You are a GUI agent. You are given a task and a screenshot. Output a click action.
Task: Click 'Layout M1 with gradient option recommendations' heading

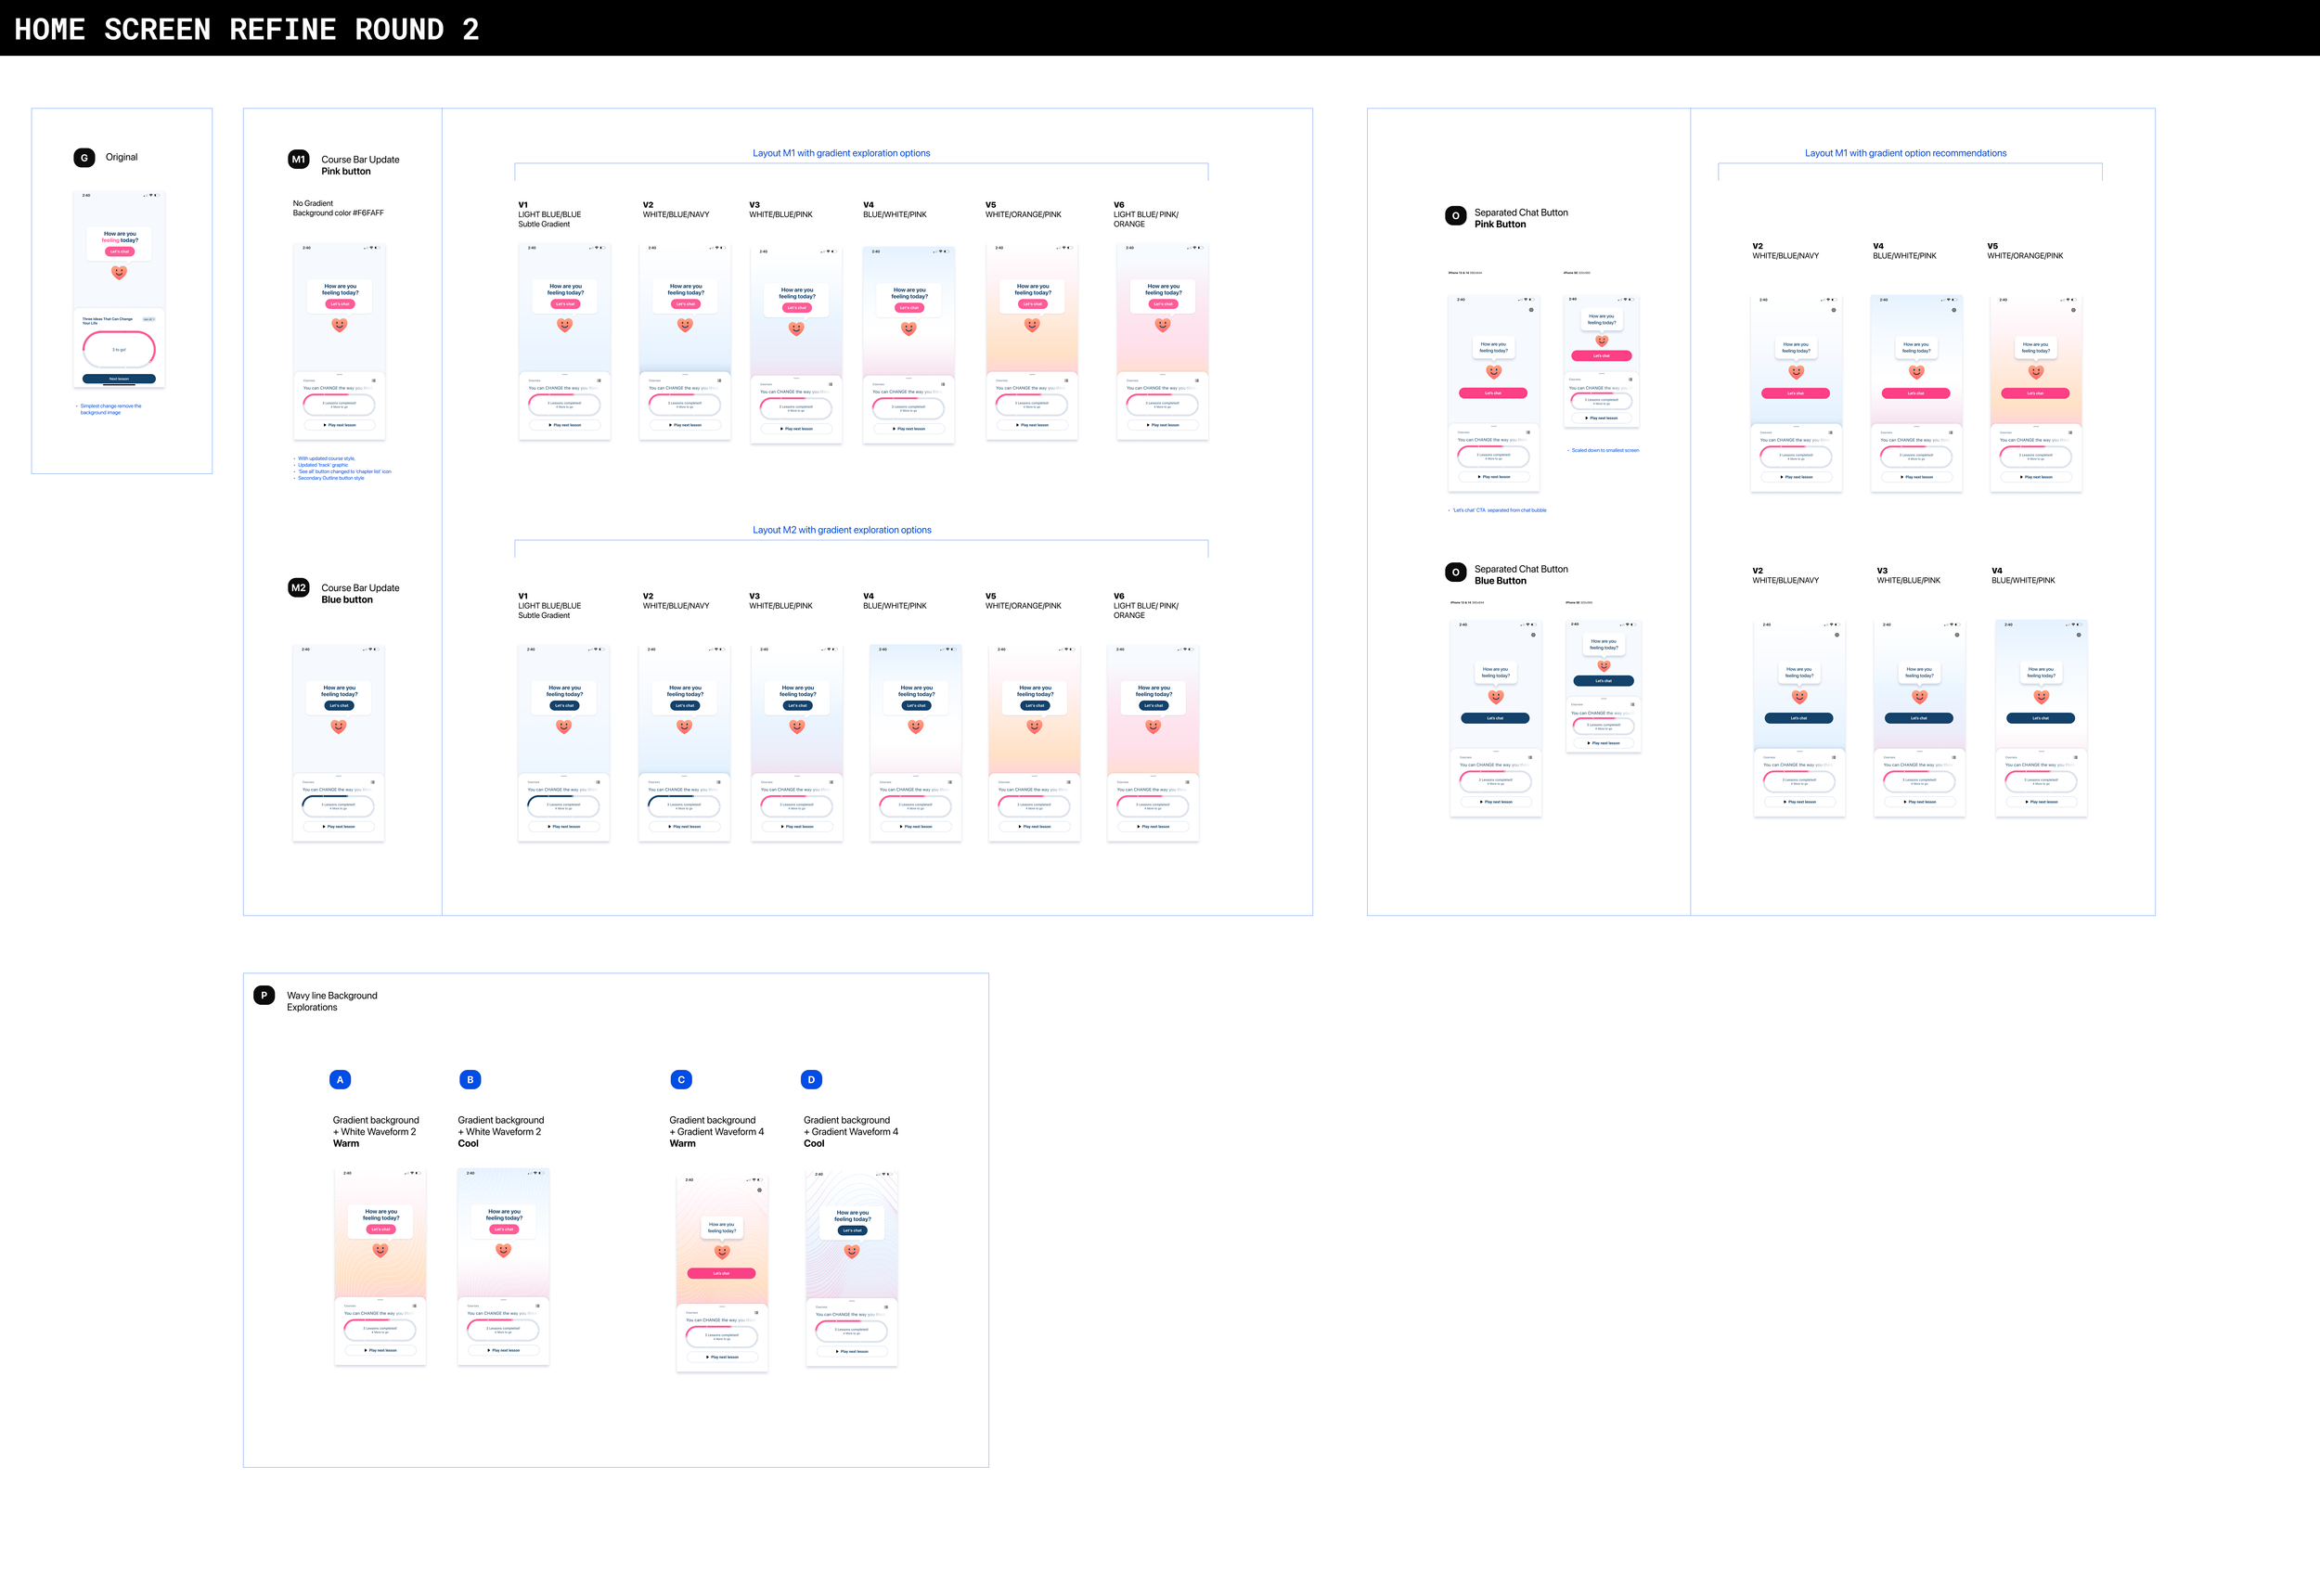1905,153
